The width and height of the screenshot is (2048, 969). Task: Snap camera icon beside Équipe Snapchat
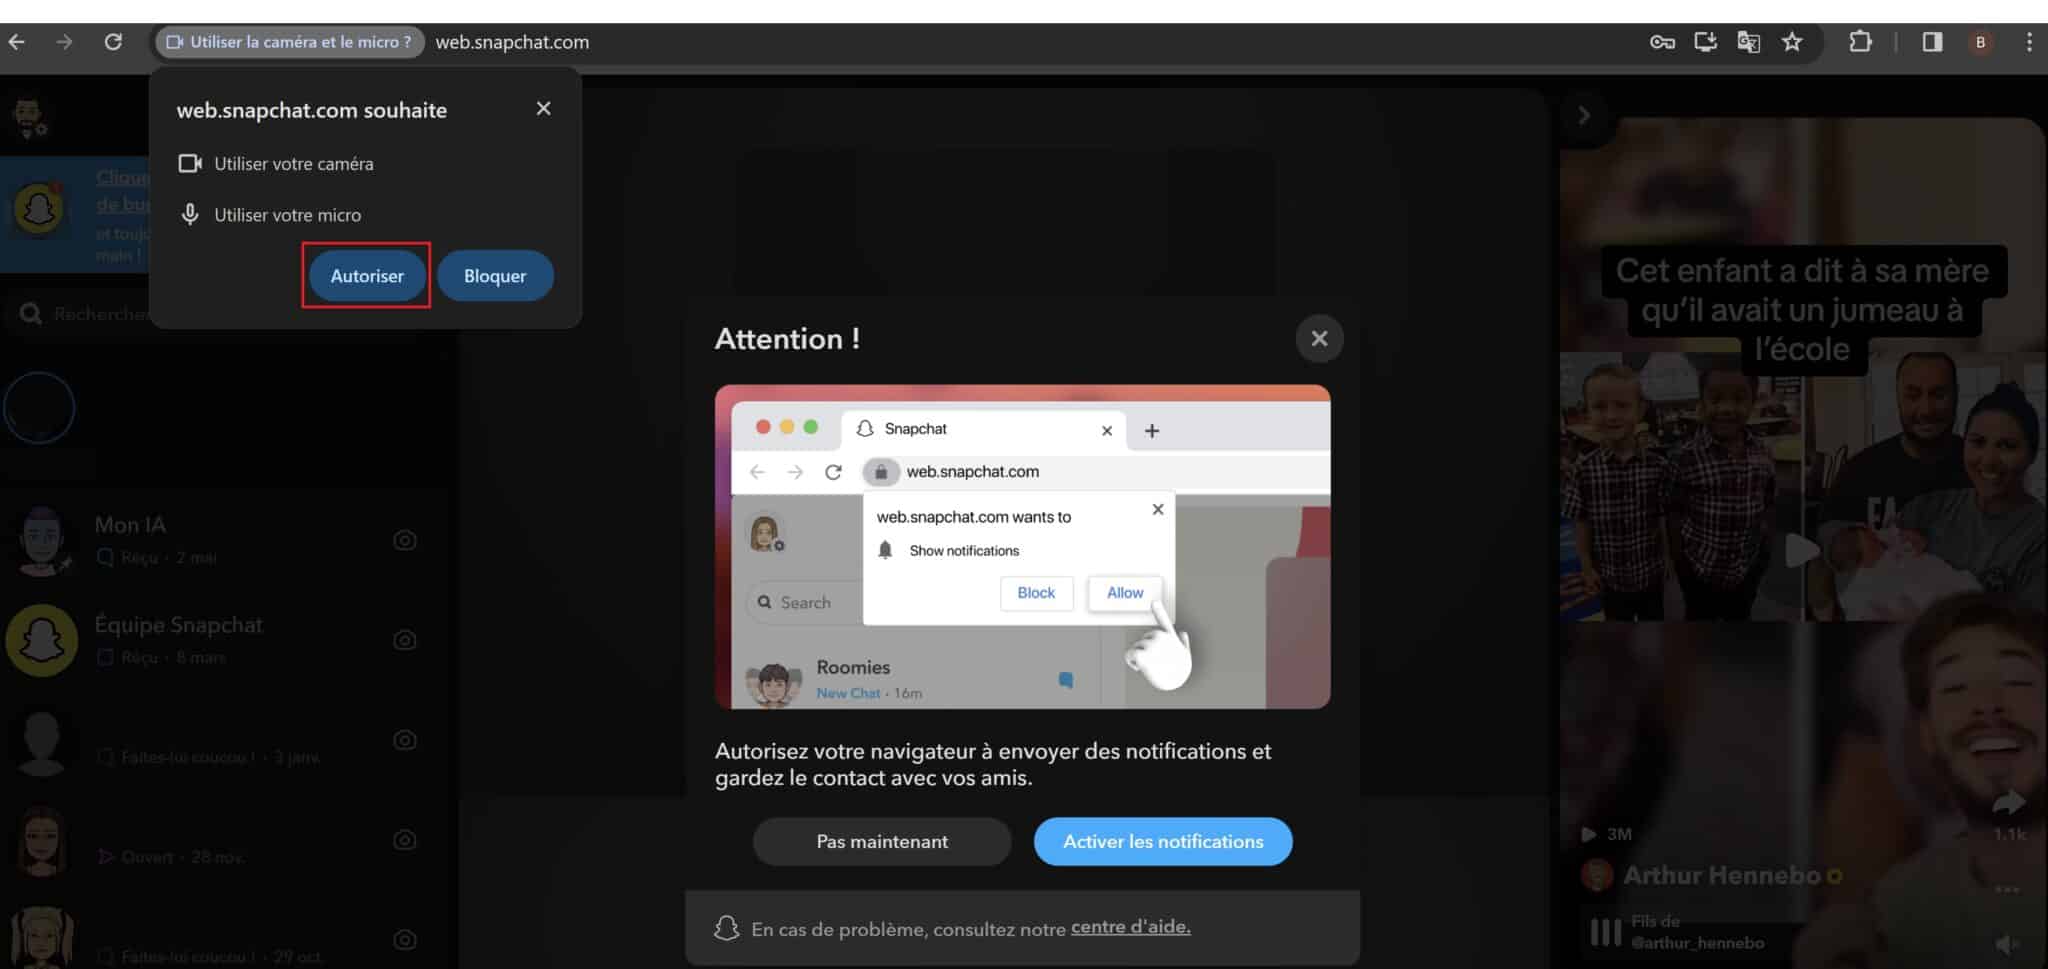click(x=404, y=640)
